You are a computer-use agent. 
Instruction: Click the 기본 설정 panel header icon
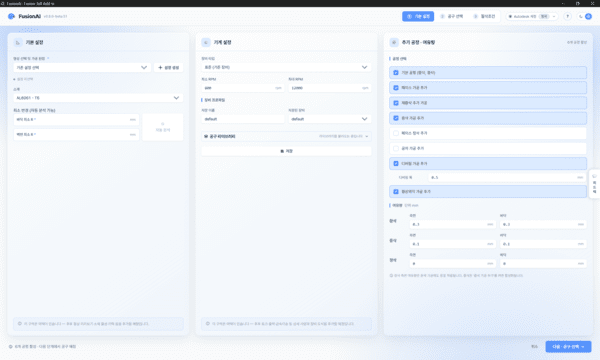18,42
